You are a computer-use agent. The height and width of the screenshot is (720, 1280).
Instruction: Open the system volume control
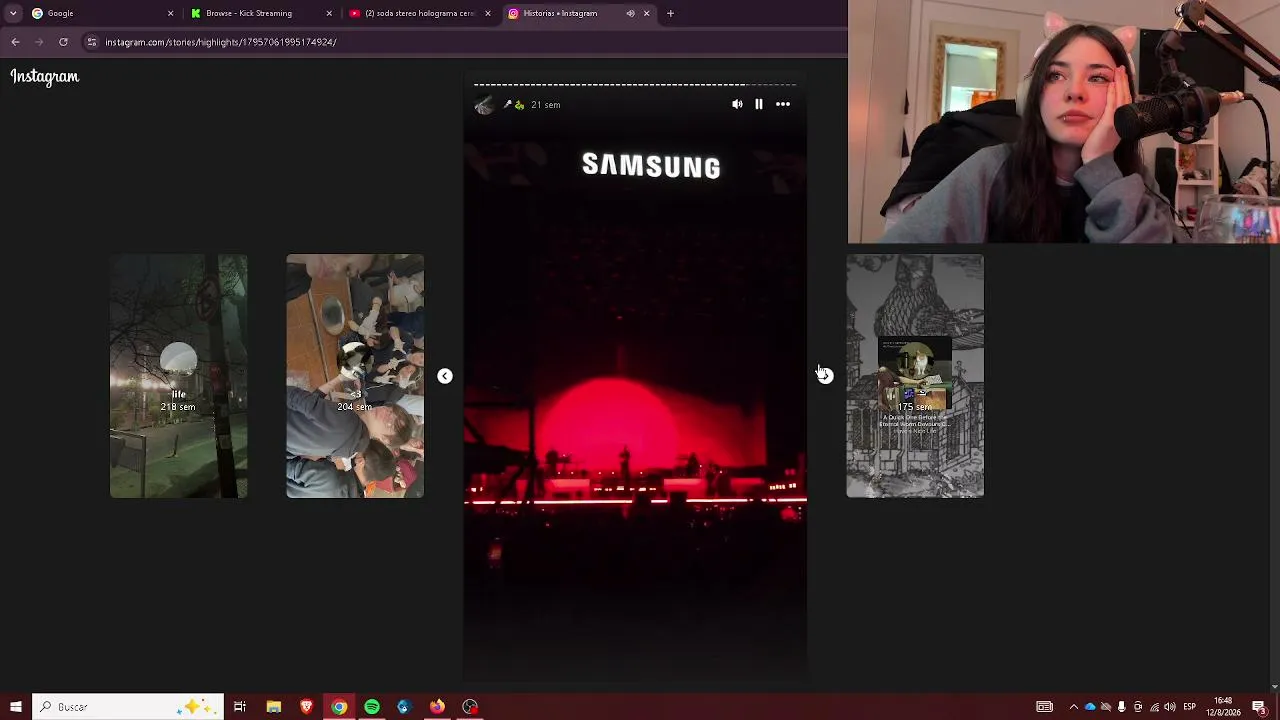tap(1170, 707)
